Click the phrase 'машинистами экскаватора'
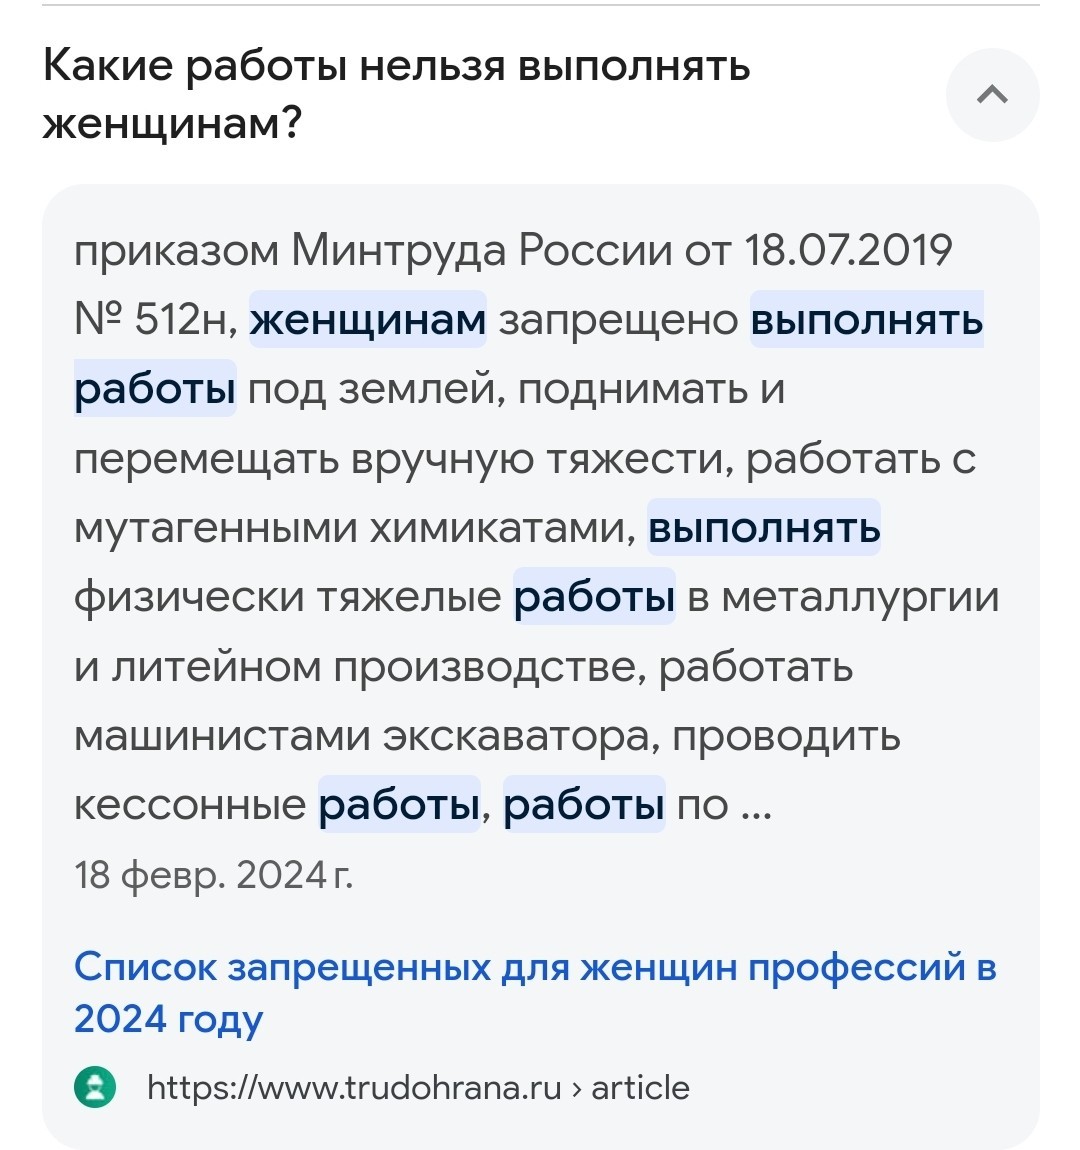1080x1150 pixels. click(362, 735)
